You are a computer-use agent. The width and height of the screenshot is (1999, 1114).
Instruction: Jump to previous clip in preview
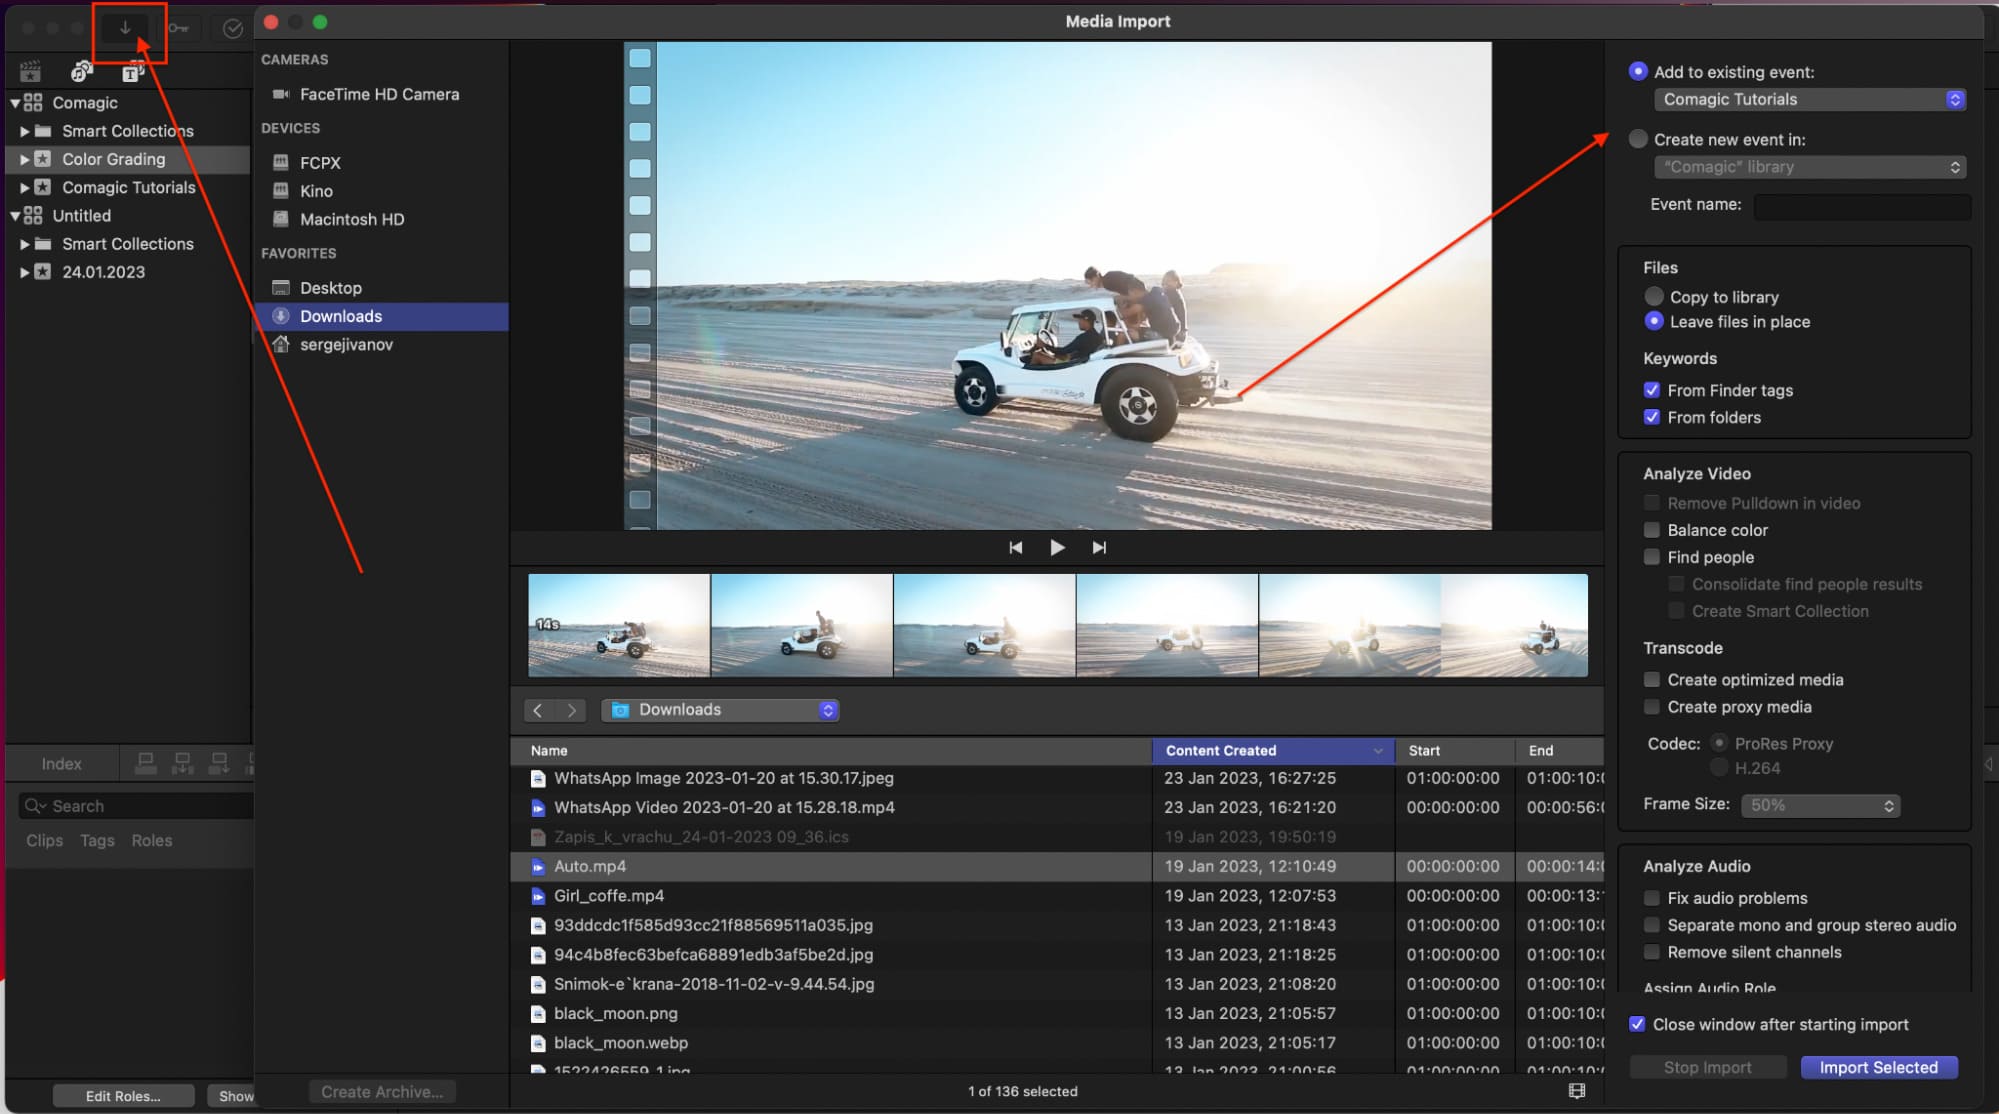[x=1015, y=547]
